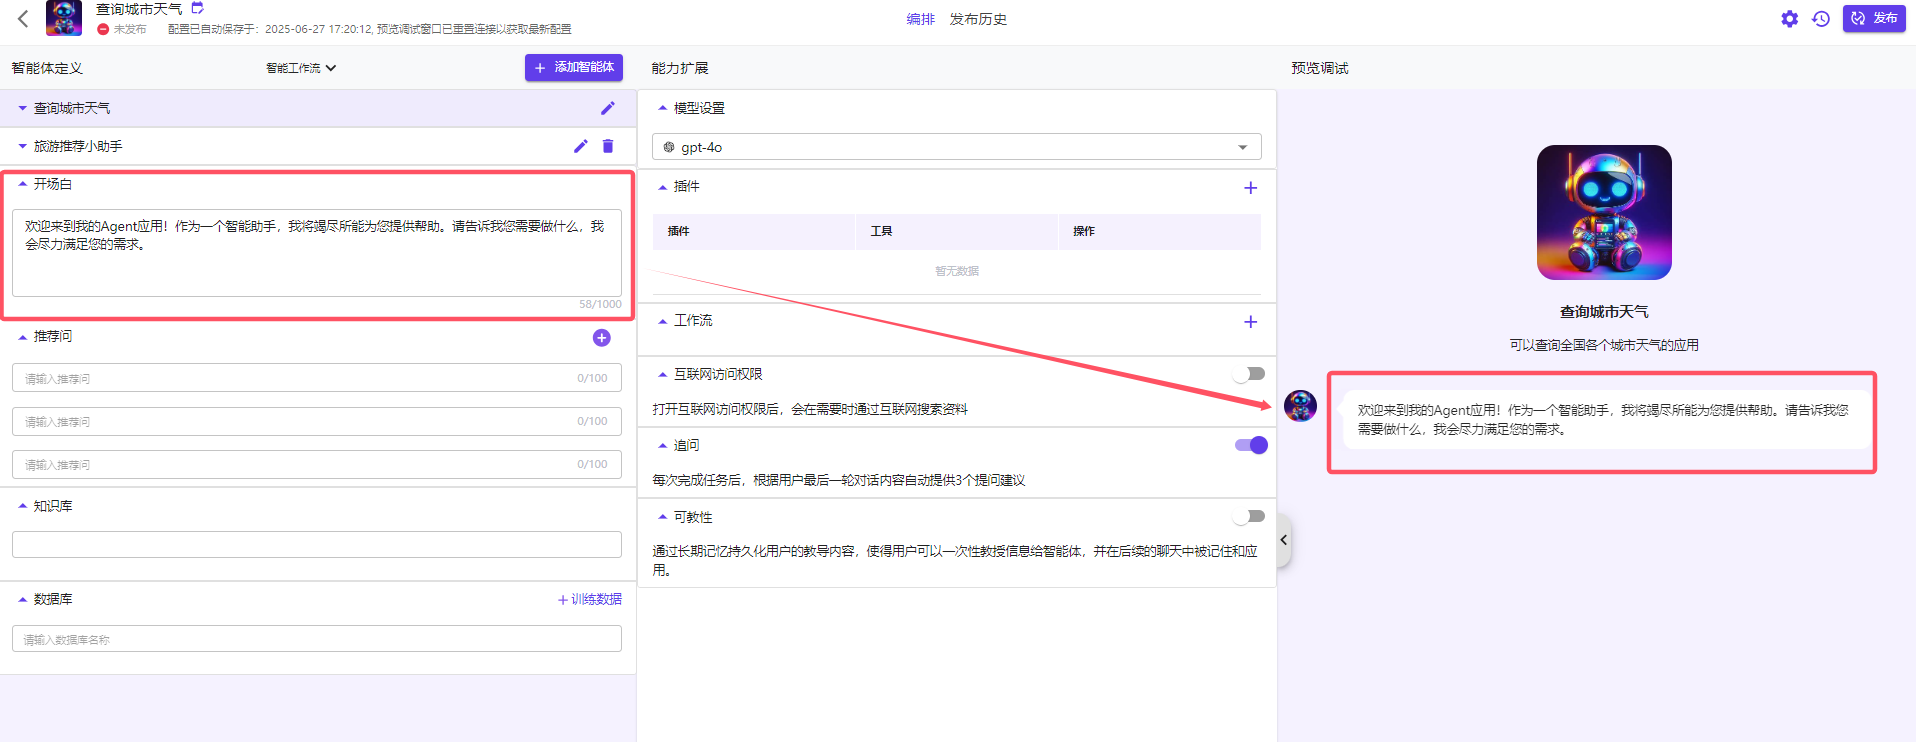Add a plugin with the plus icon
Viewport: 1916px width, 742px height.
(1250, 188)
